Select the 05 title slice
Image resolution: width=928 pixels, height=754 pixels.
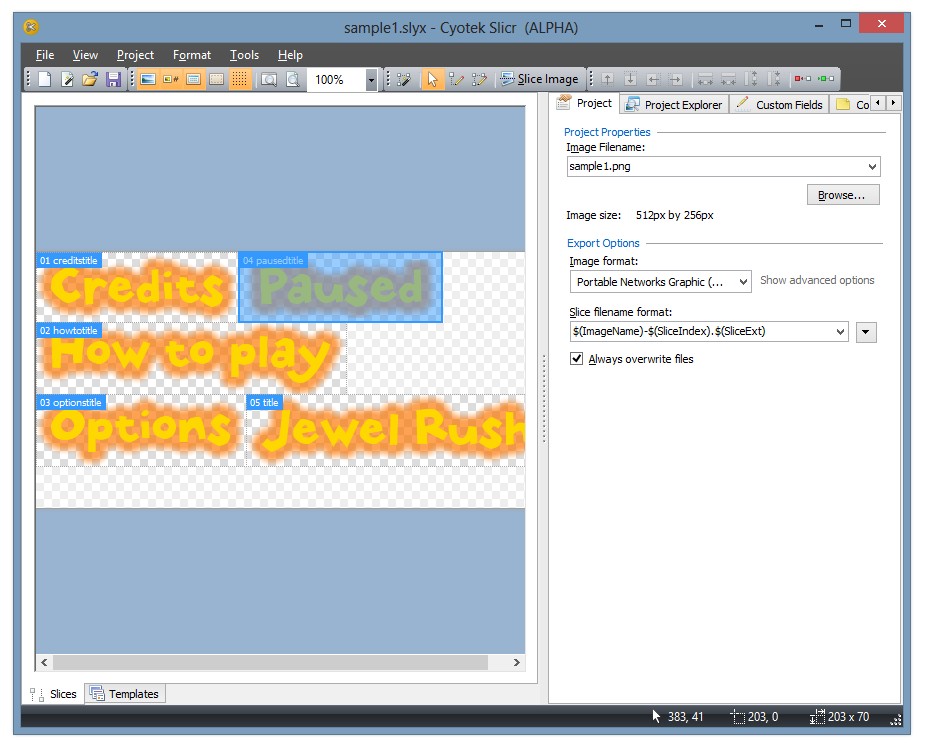point(386,432)
